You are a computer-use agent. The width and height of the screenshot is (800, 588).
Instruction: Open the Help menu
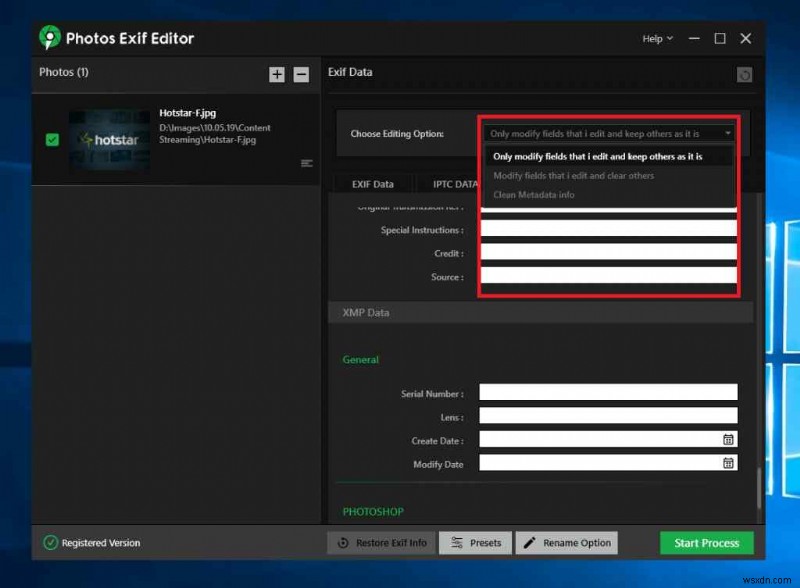tap(656, 38)
